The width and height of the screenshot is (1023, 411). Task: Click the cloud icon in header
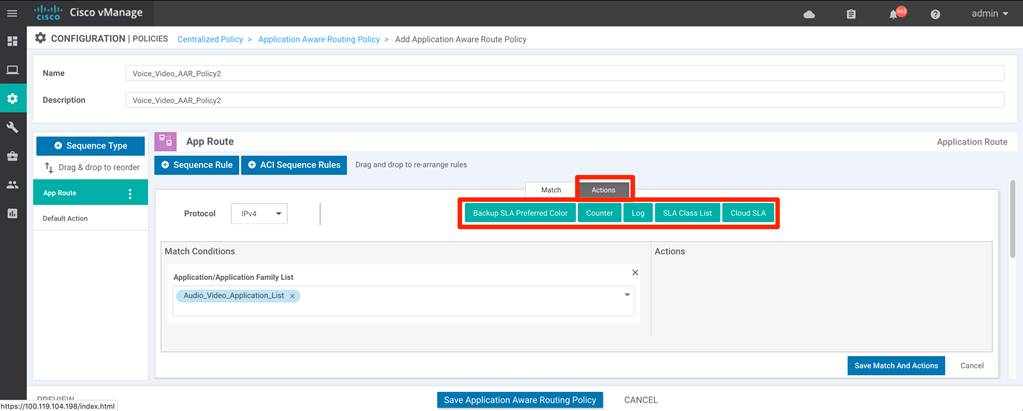click(809, 14)
